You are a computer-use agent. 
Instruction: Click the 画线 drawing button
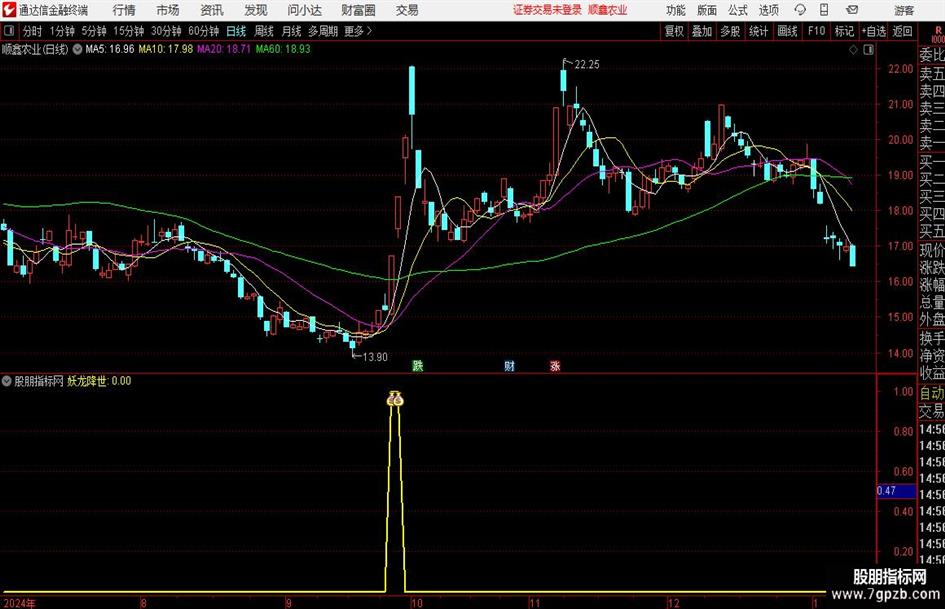tap(787, 31)
